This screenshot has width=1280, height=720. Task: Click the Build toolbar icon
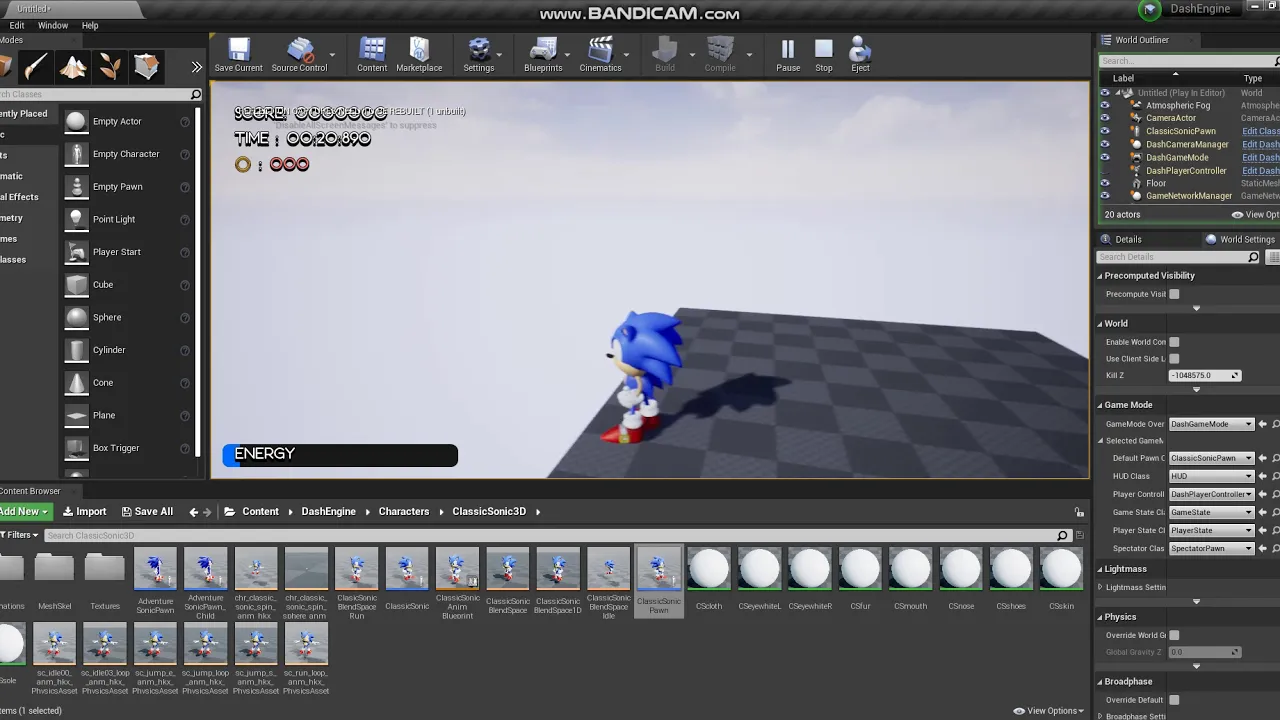tap(665, 55)
